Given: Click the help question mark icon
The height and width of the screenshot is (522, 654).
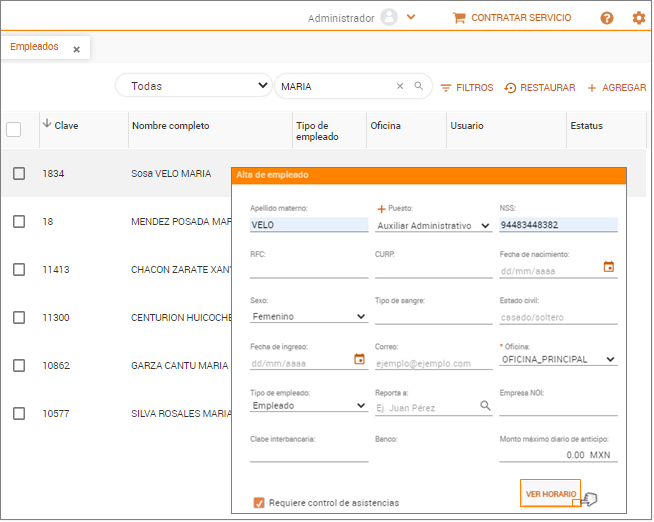Looking at the screenshot, I should coord(607,18).
